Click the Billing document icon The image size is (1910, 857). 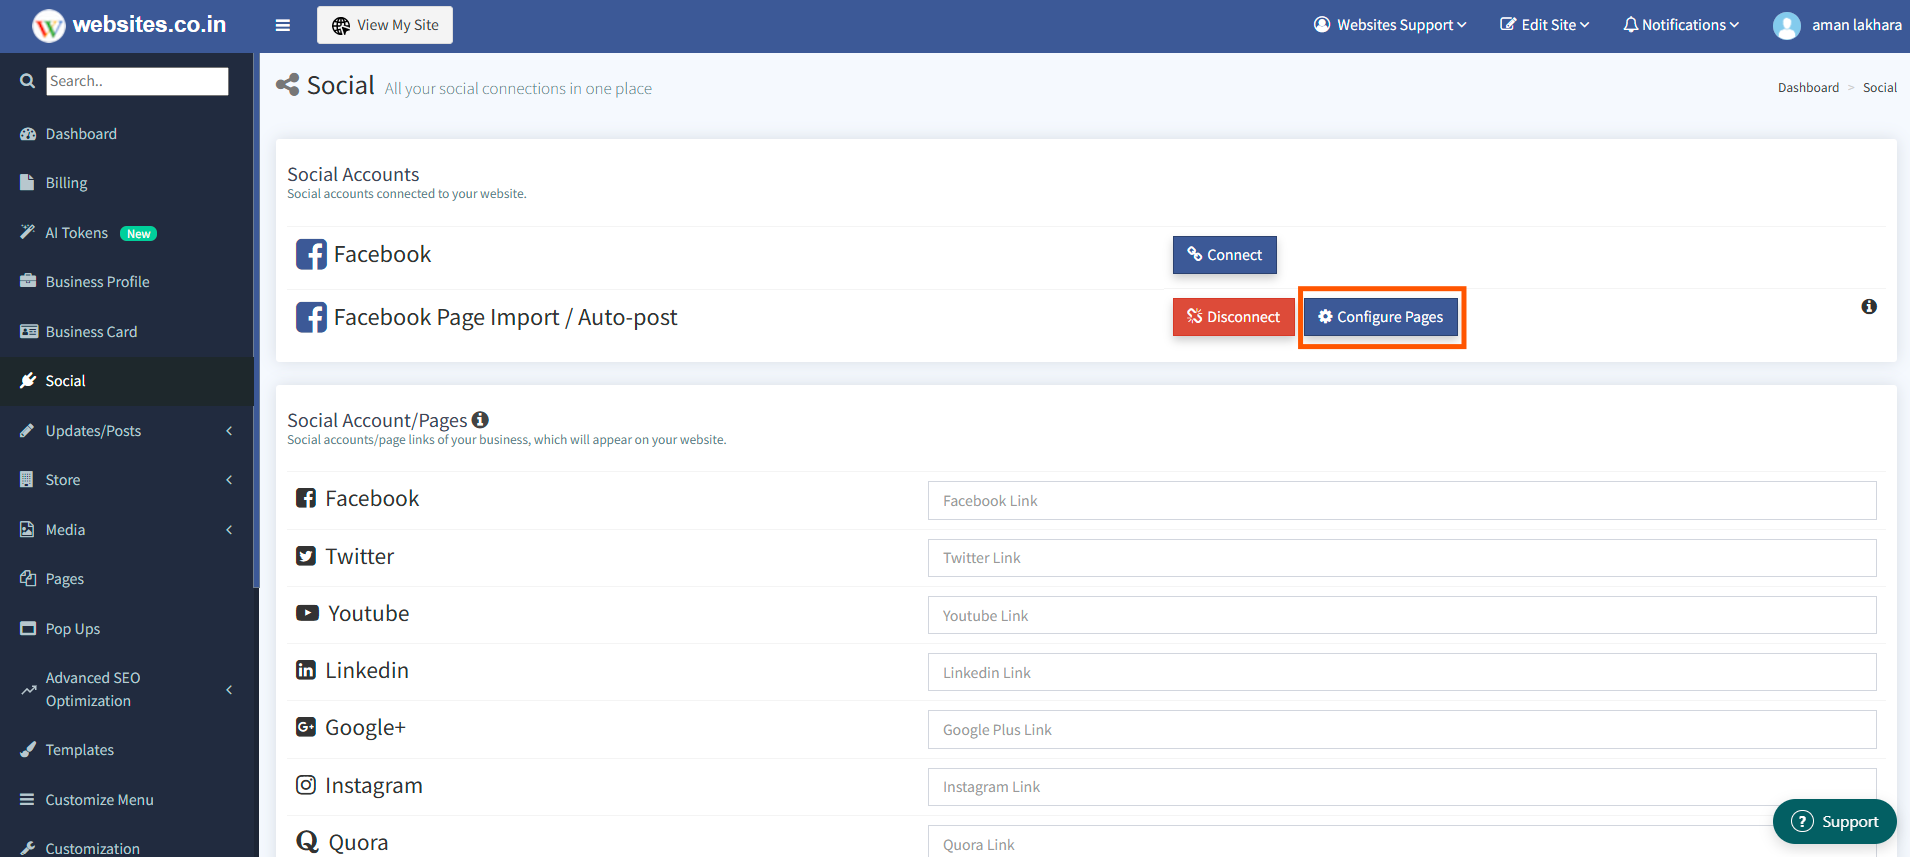tap(28, 183)
